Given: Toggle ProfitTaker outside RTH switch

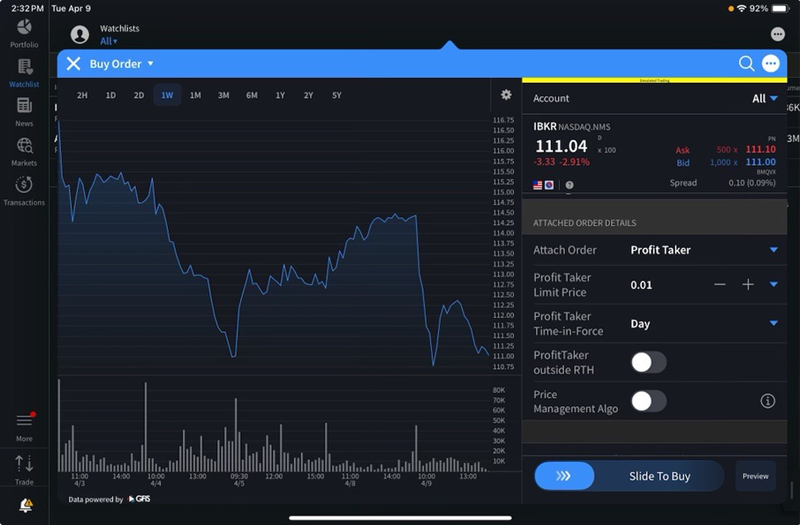Looking at the screenshot, I should pyautogui.click(x=648, y=362).
